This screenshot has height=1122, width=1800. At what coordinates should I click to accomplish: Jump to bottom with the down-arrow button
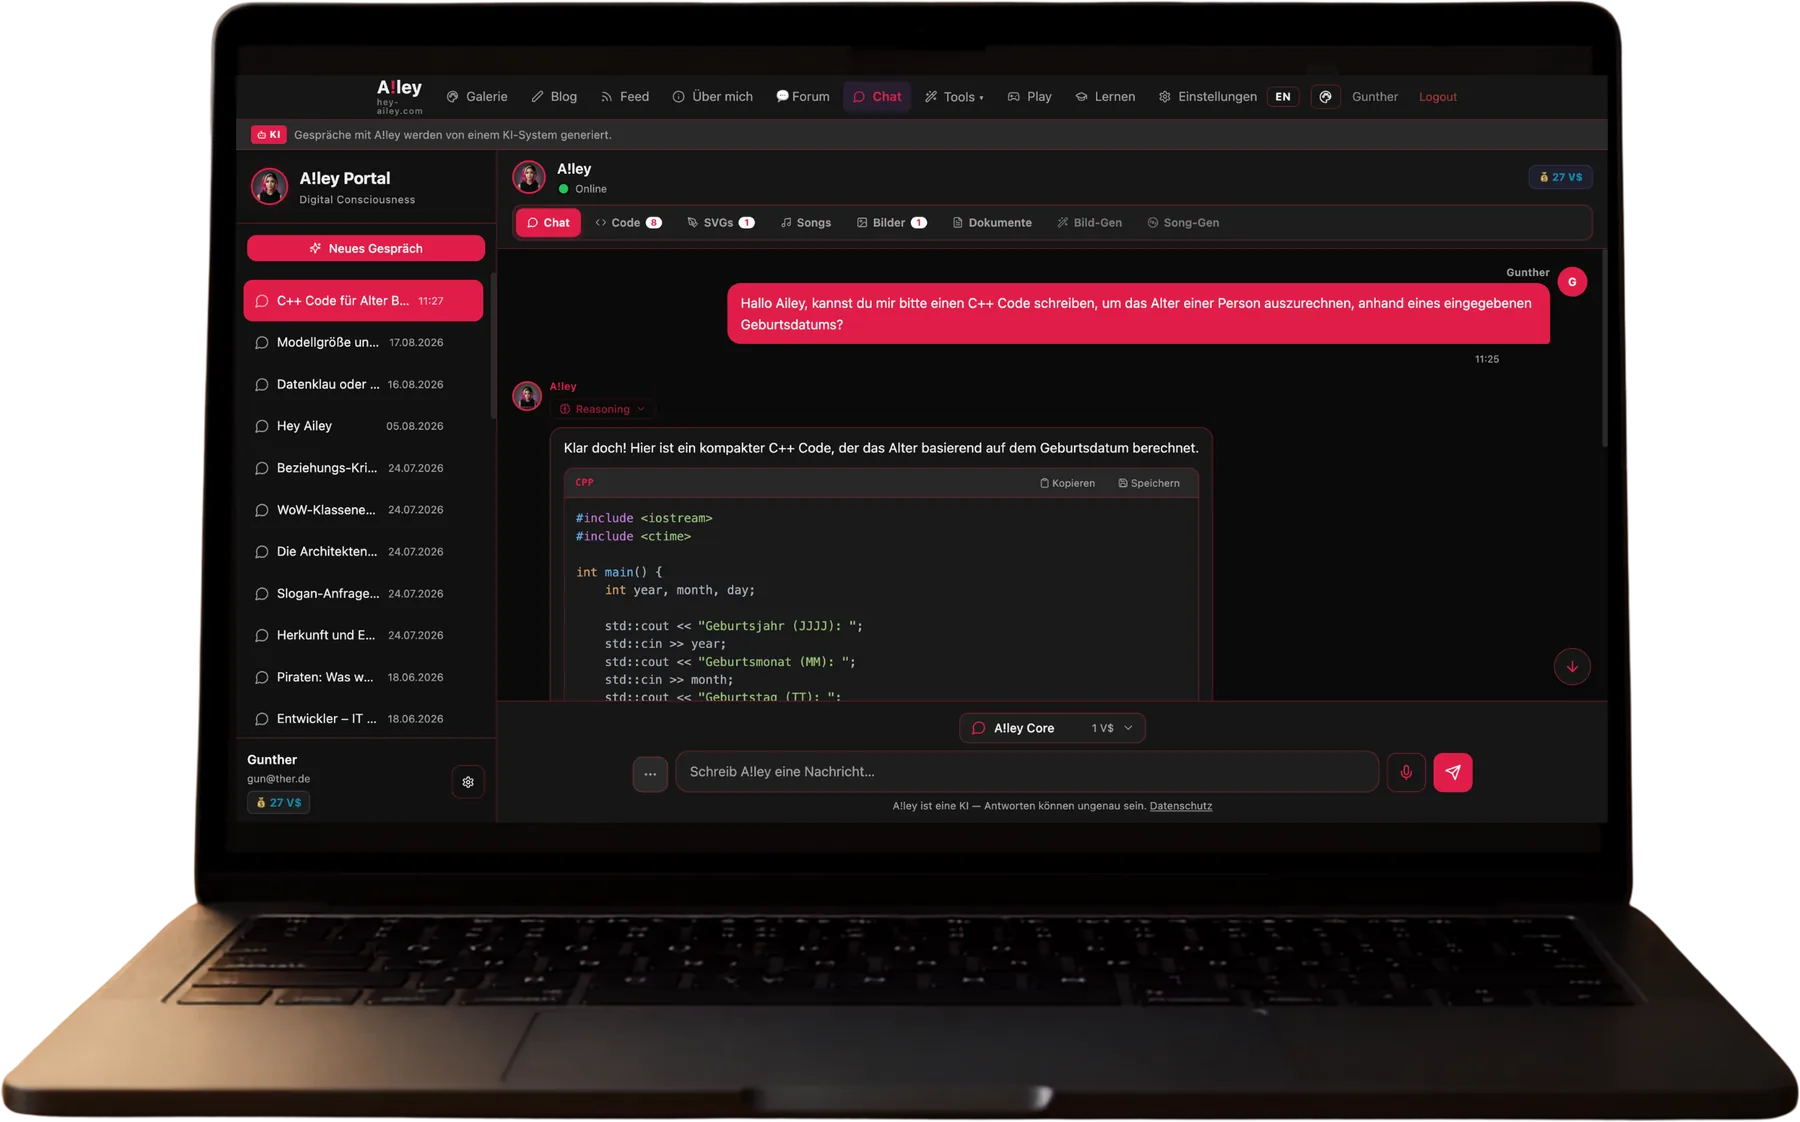[x=1572, y=667]
